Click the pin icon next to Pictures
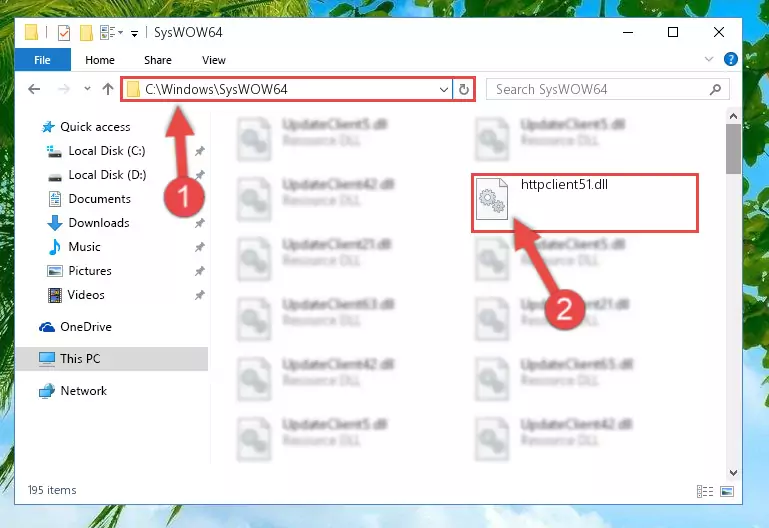This screenshot has height=528, width=769. coord(200,272)
